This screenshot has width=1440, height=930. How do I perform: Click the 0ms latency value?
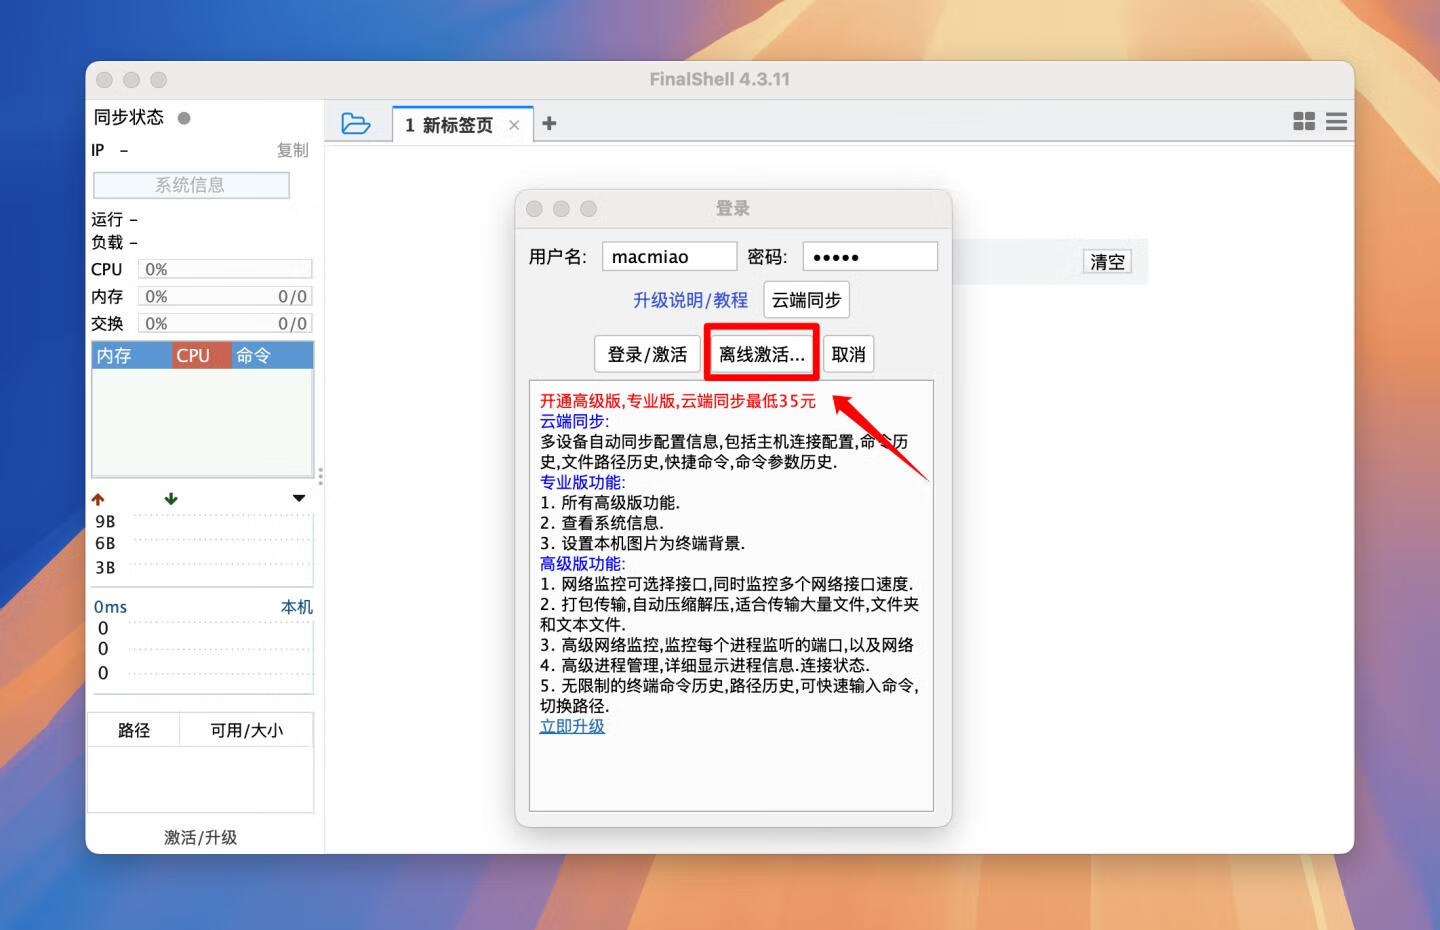tap(110, 607)
